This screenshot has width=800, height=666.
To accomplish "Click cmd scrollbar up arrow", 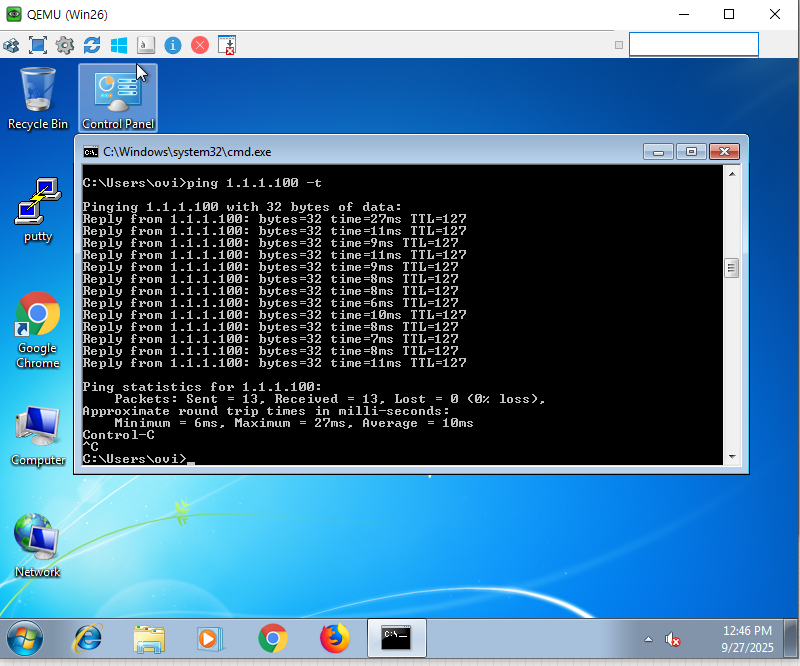I will coord(732,175).
